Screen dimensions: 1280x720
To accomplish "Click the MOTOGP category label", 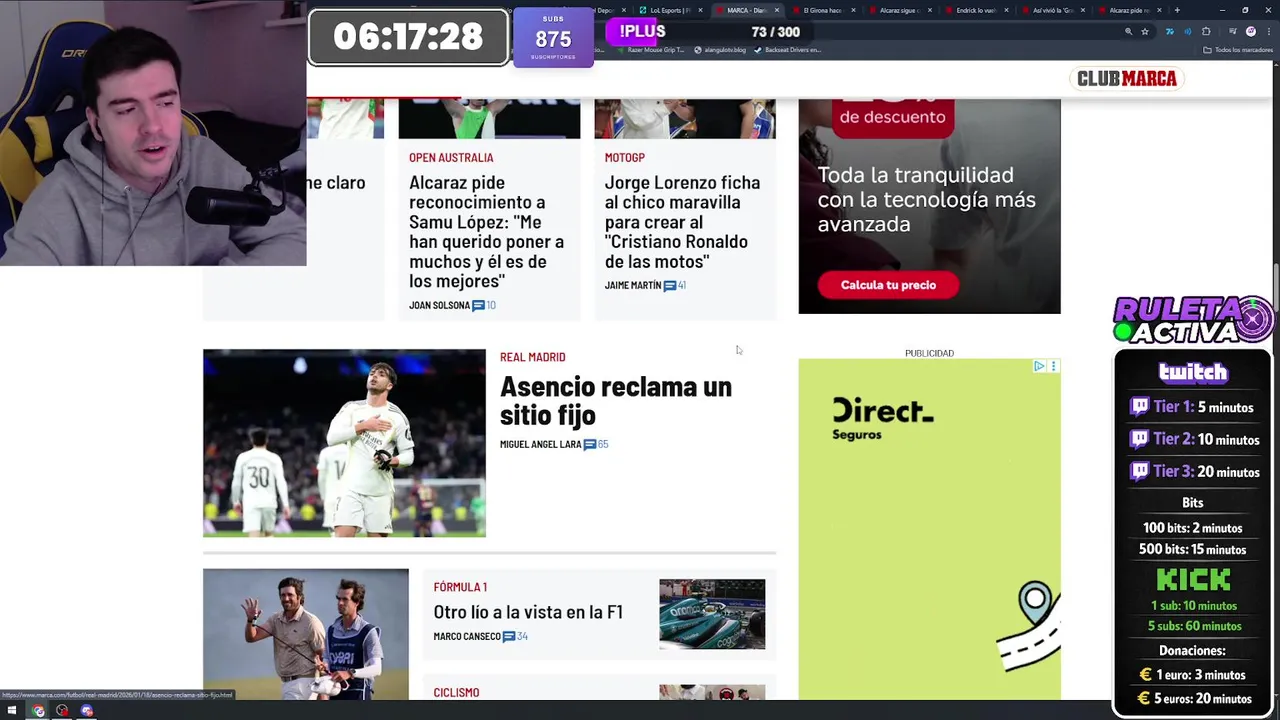I will pyautogui.click(x=624, y=157).
